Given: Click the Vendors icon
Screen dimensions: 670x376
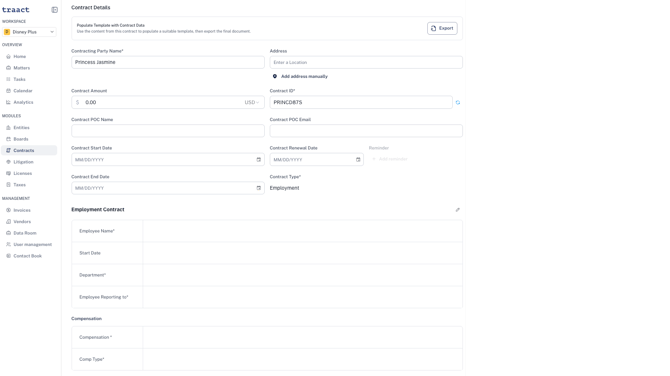Looking at the screenshot, I should [8, 222].
